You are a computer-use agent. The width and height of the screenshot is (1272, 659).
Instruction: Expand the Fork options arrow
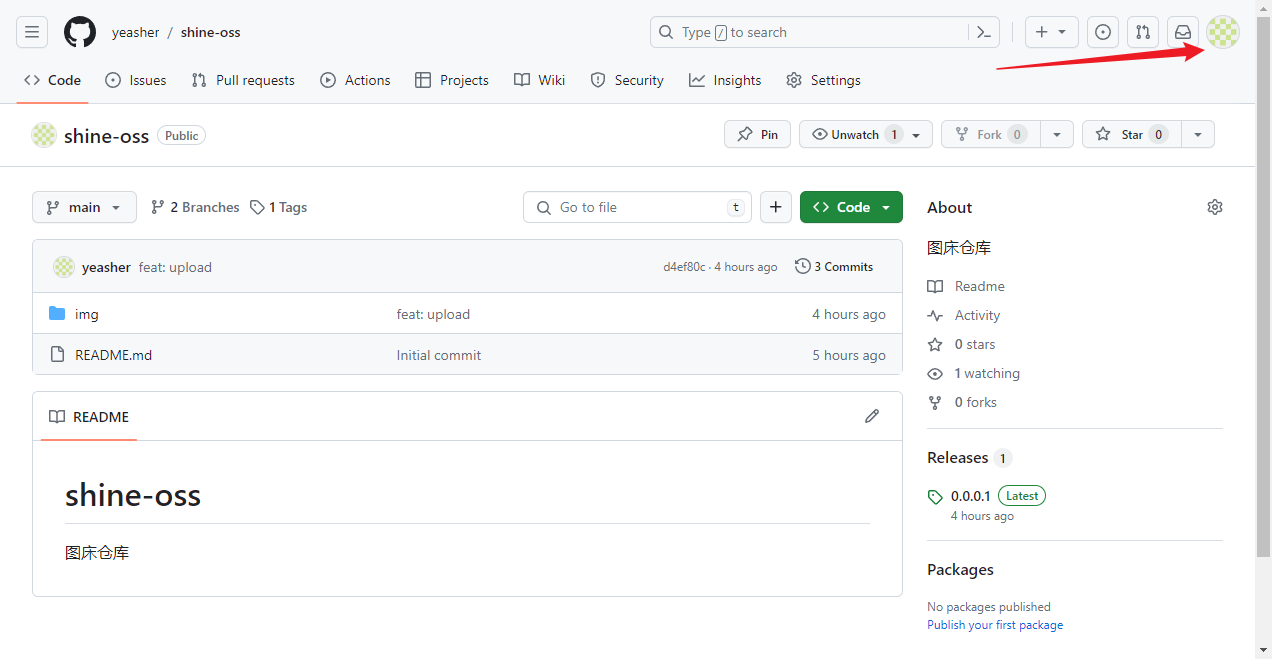tap(1057, 134)
